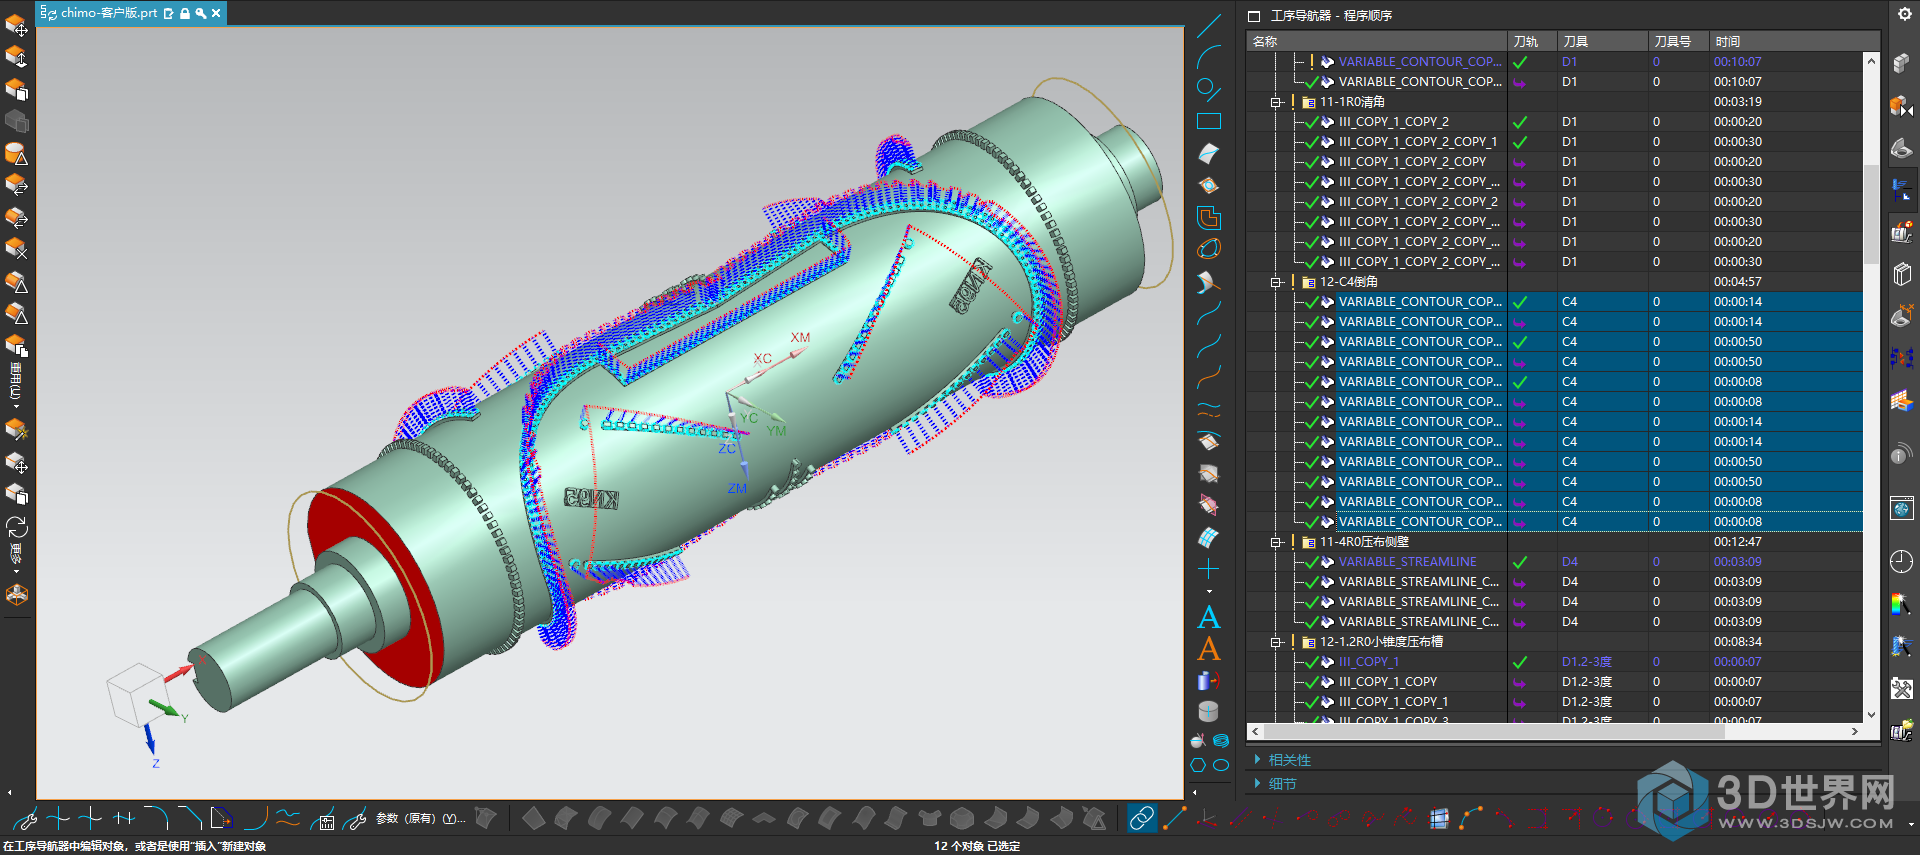The image size is (1920, 855).
Task: Select the VARIABLE_STREAMLINE operation in purple text
Action: [1408, 562]
